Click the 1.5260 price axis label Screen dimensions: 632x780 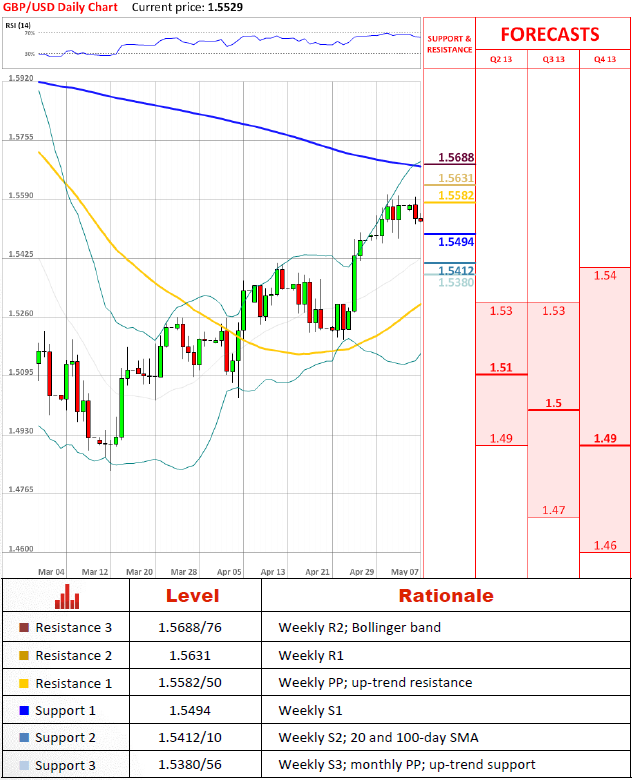point(21,313)
